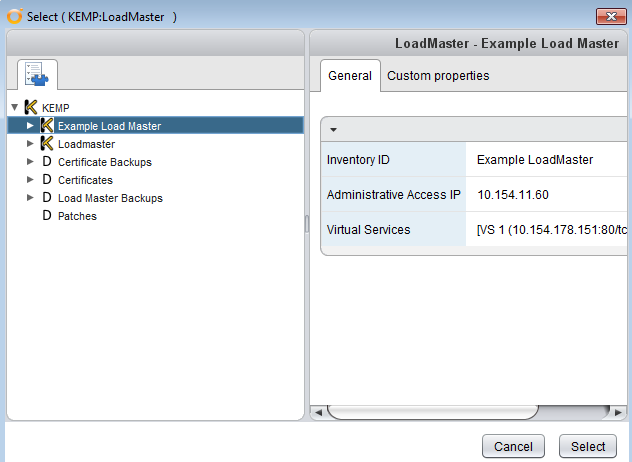Screen dimensions: 632x462
Task: Click the panel splitter handle between panes
Action: tap(307, 224)
